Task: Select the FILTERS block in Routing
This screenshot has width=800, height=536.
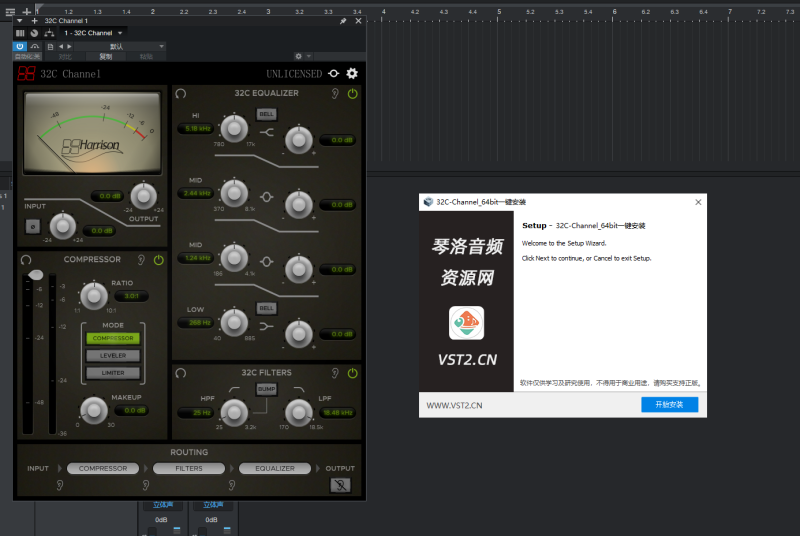Action: [x=189, y=468]
